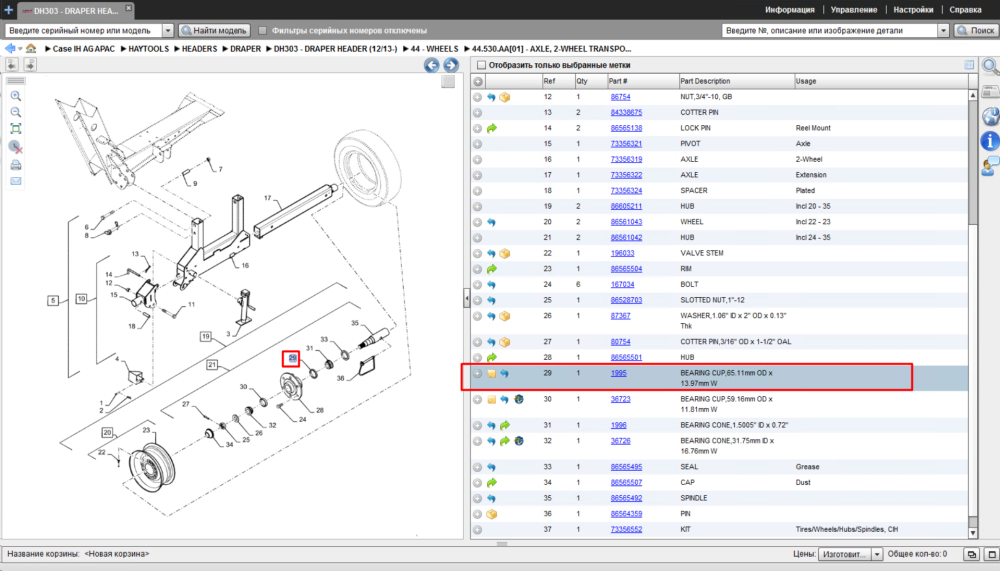This screenshot has width=1000, height=571.
Task: Click the part number description search field
Action: [830, 30]
